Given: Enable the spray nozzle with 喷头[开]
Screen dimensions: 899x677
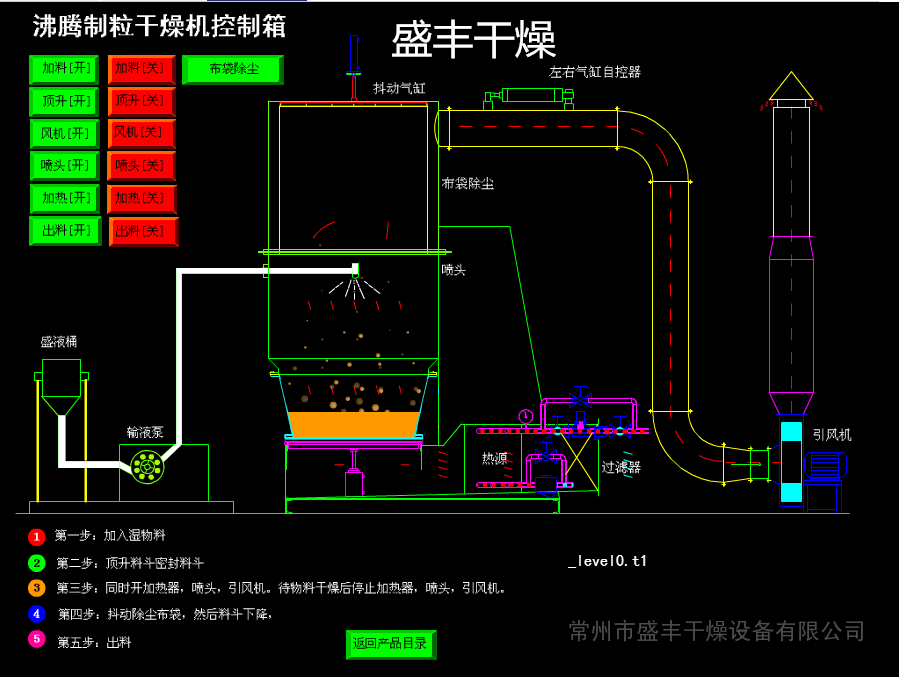Looking at the screenshot, I should tap(65, 166).
